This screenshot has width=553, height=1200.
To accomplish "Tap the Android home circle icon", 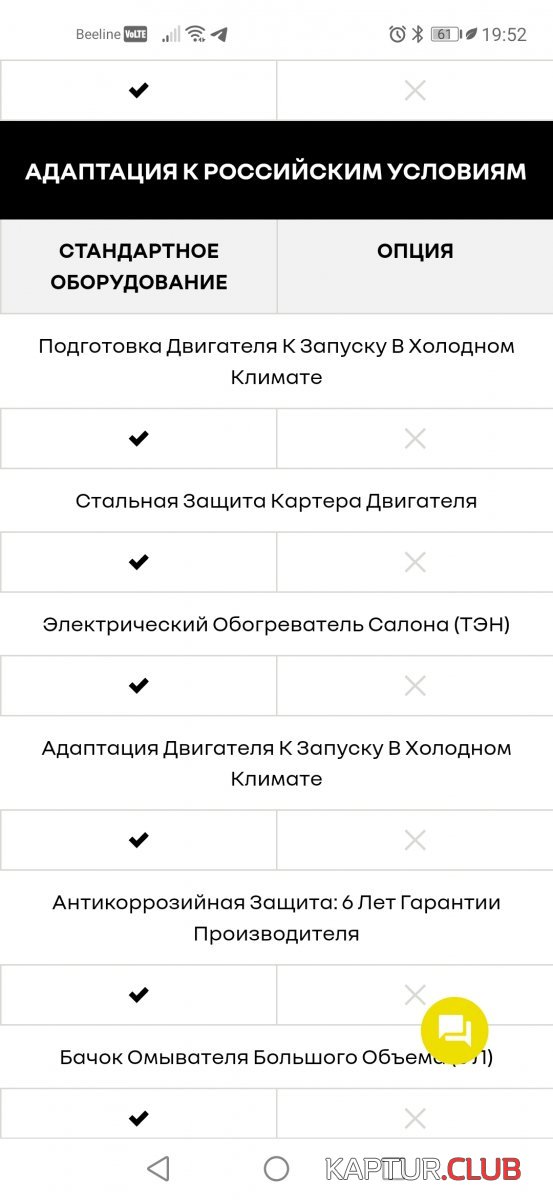I will 276,1168.
